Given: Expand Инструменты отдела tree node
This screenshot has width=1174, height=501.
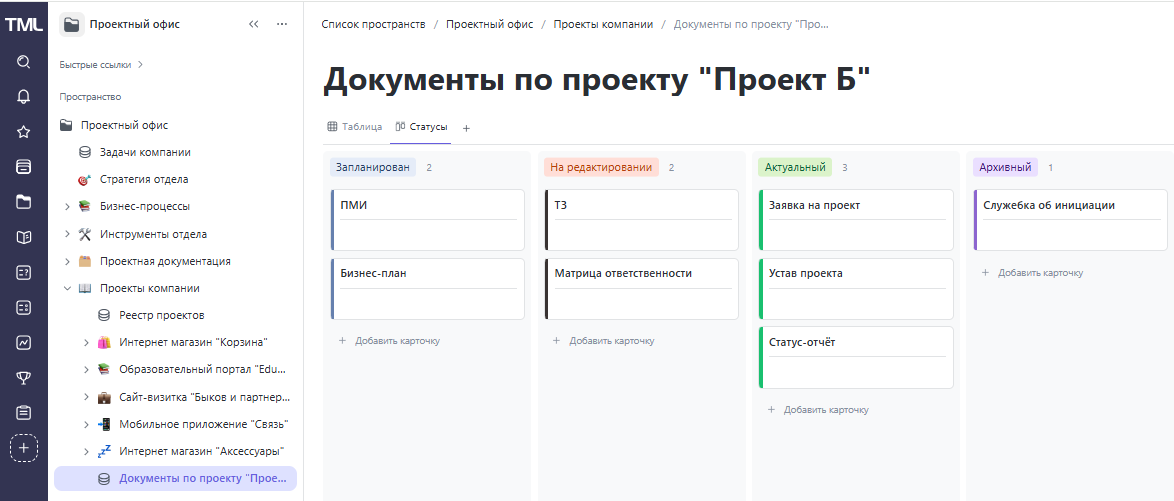Looking at the screenshot, I should (x=67, y=234).
